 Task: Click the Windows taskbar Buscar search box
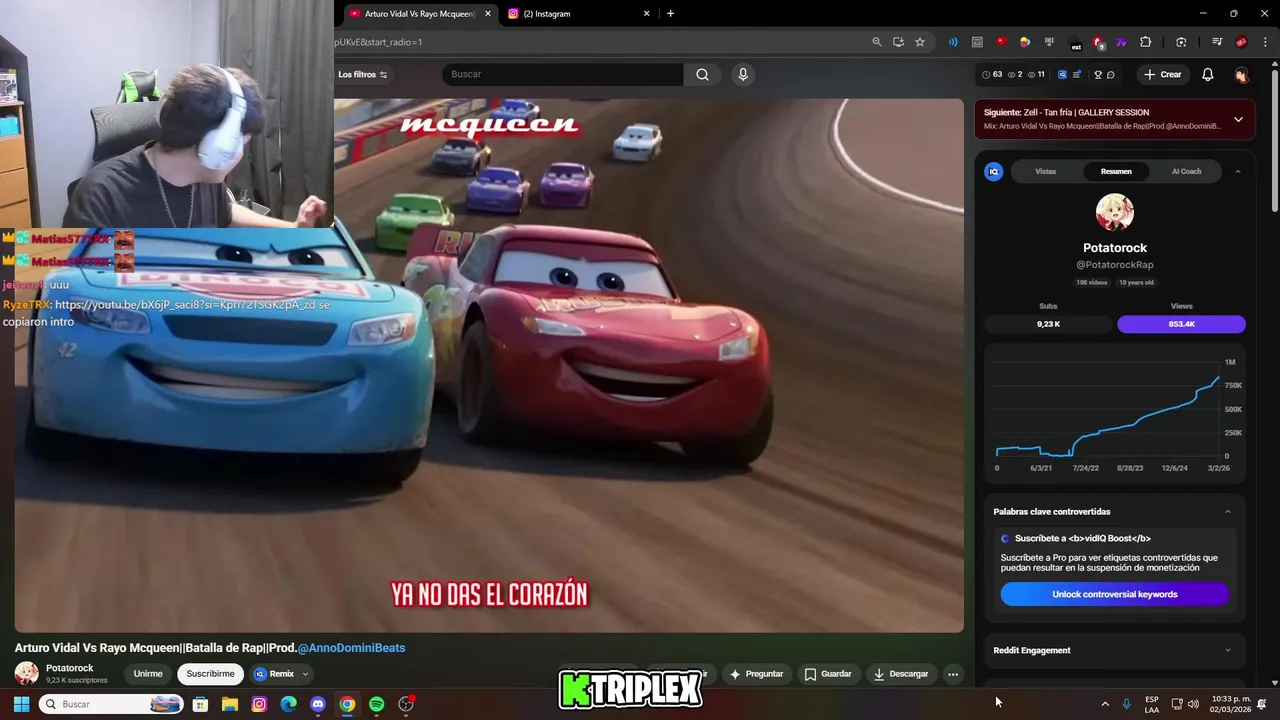tap(112, 704)
